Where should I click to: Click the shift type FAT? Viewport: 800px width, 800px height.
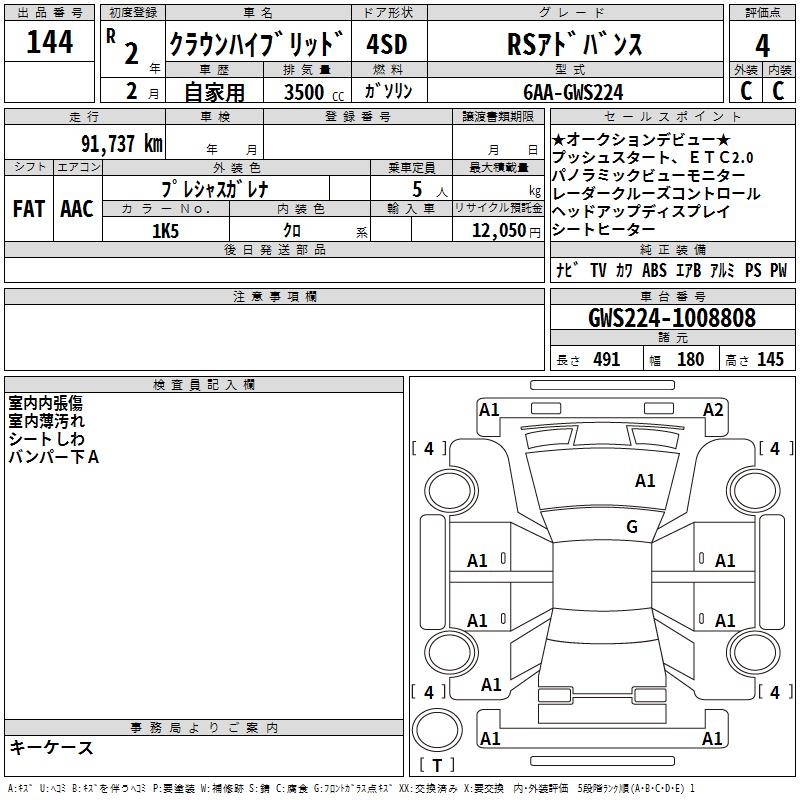[x=29, y=209]
